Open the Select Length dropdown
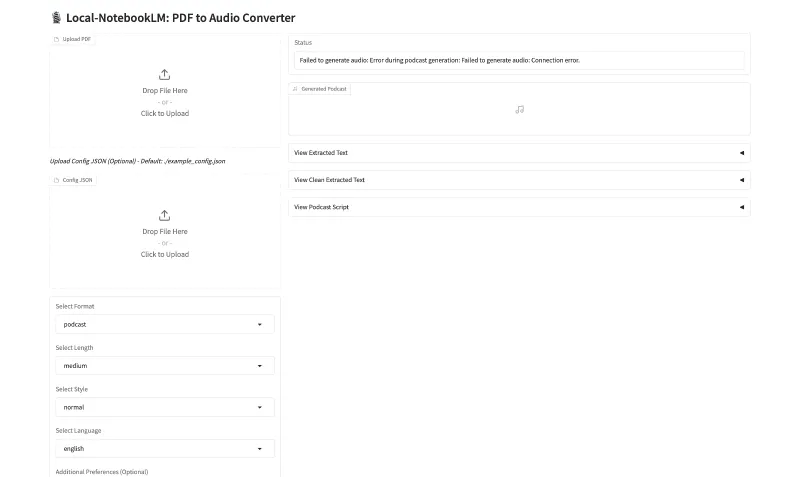The height and width of the screenshot is (477, 800). pyautogui.click(x=164, y=366)
